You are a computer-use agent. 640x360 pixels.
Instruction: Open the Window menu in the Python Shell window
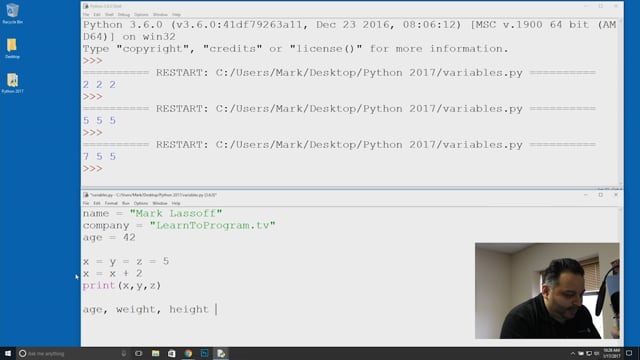160,15
